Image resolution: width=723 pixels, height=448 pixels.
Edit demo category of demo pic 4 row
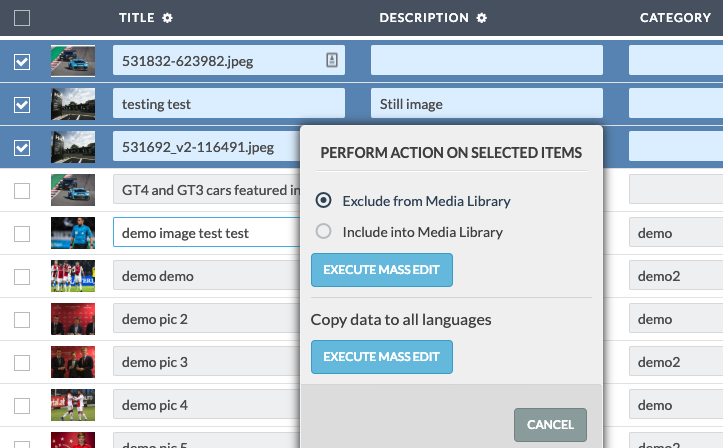[x=676, y=405]
